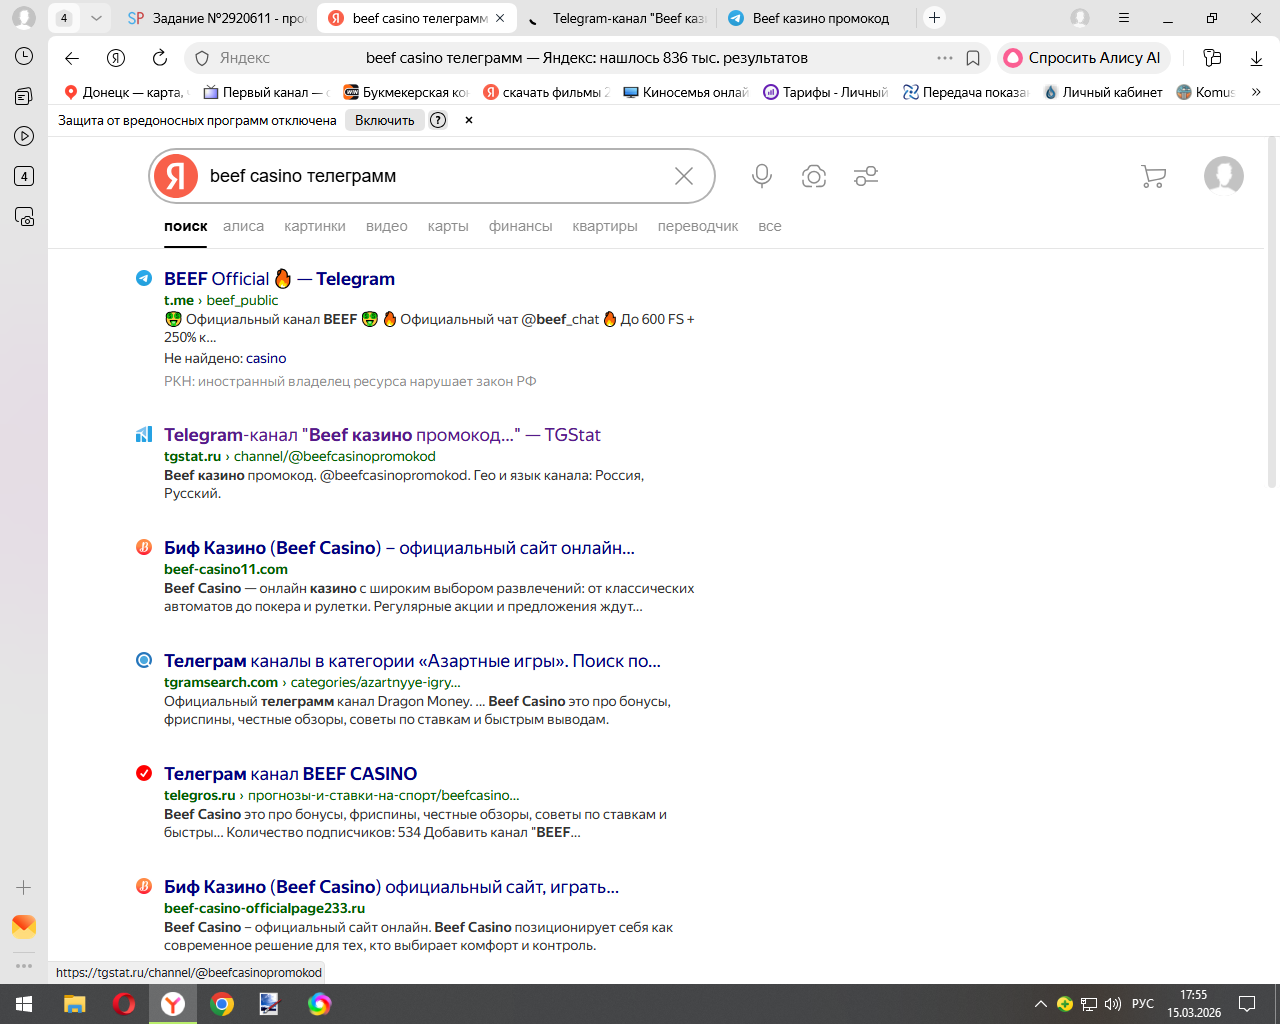This screenshot has height=1024, width=1280.
Task: Dismiss the malware protection notification bar
Action: coord(468,120)
